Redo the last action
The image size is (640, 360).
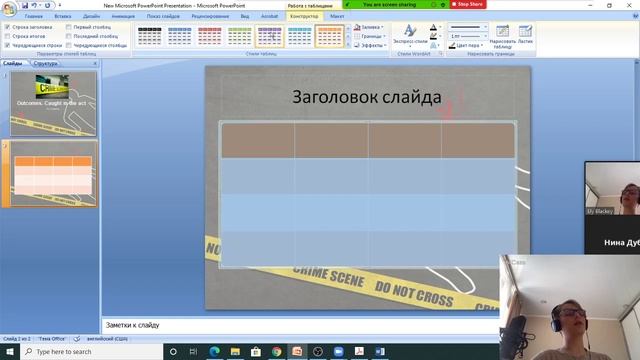[47, 5]
